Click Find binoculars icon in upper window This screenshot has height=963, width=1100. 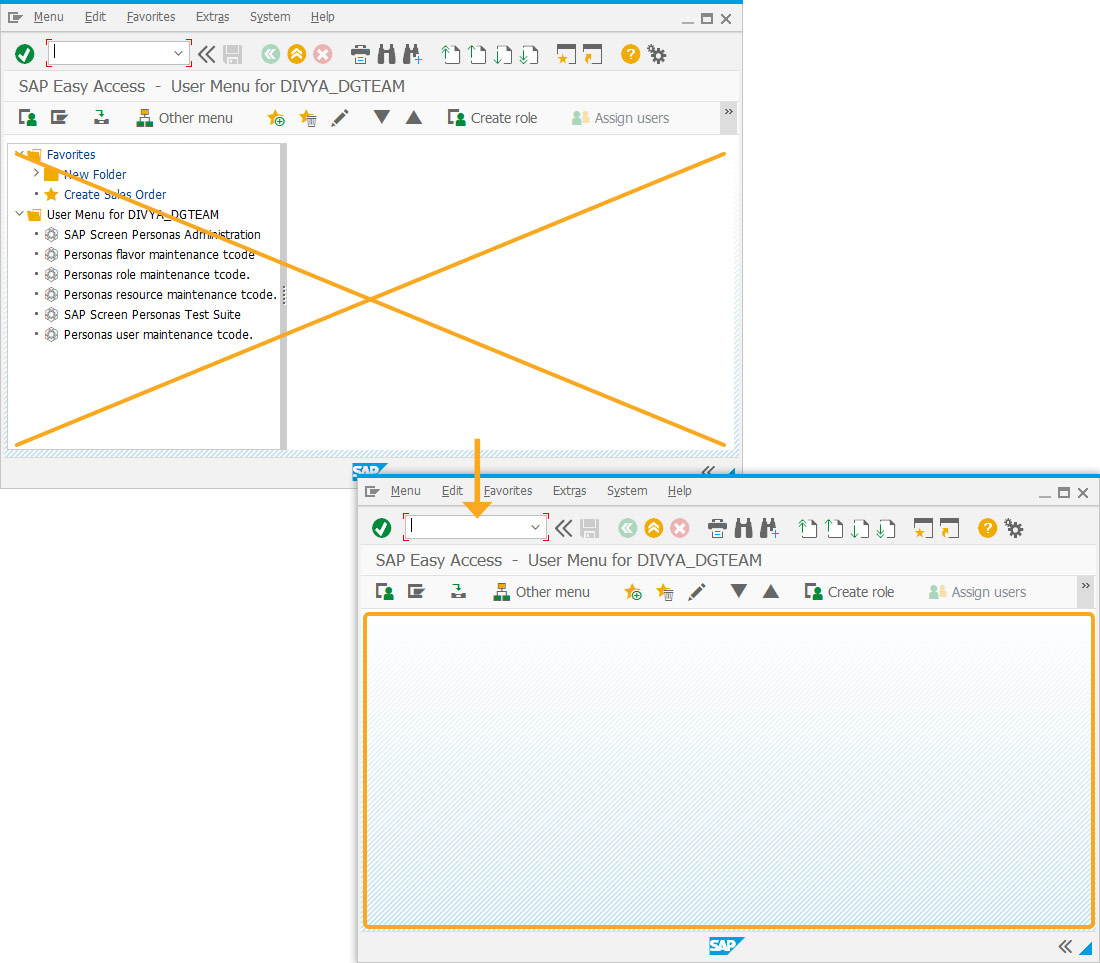[387, 54]
